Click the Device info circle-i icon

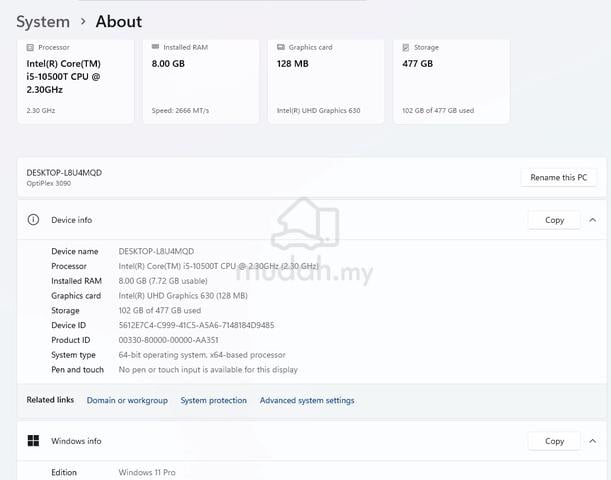pyautogui.click(x=33, y=220)
